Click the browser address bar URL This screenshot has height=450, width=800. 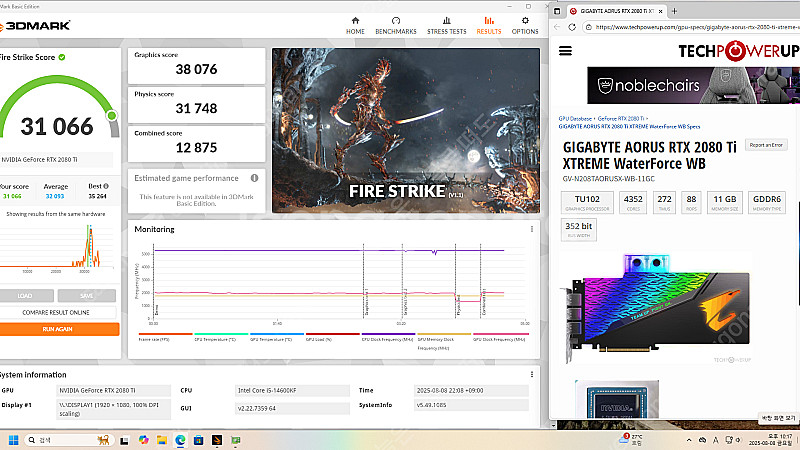(697, 27)
